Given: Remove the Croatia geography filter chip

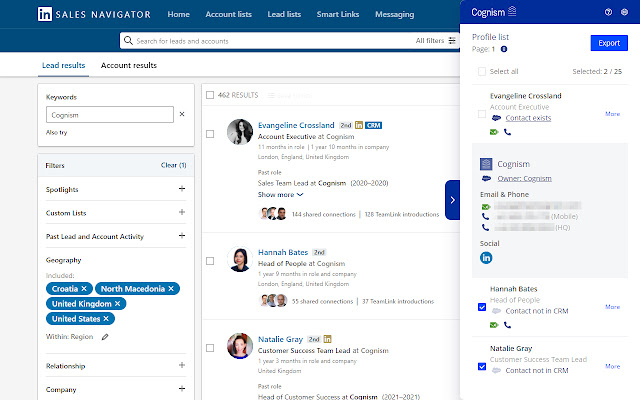Looking at the screenshot, I should point(85,288).
